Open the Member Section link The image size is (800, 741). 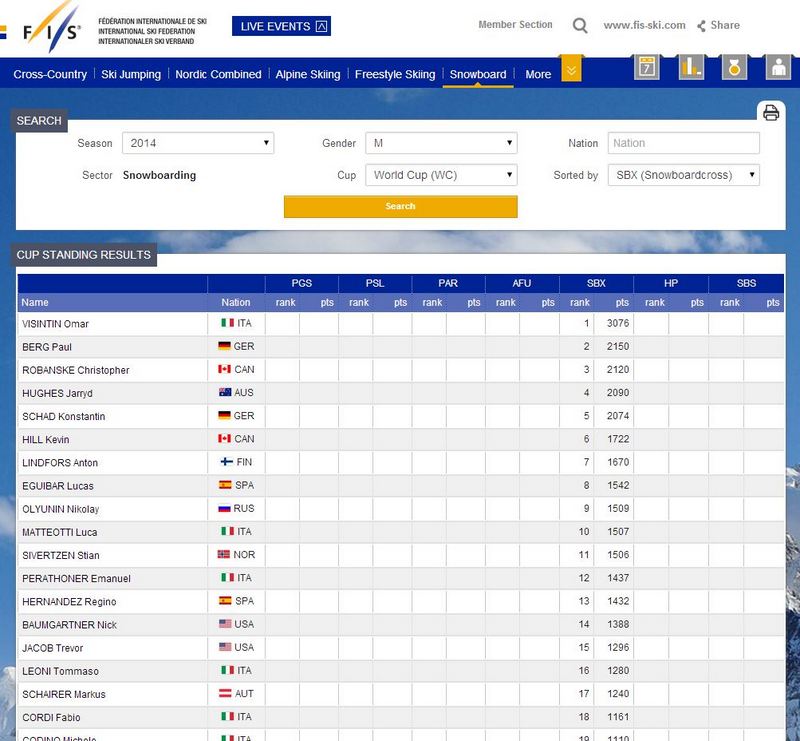515,25
